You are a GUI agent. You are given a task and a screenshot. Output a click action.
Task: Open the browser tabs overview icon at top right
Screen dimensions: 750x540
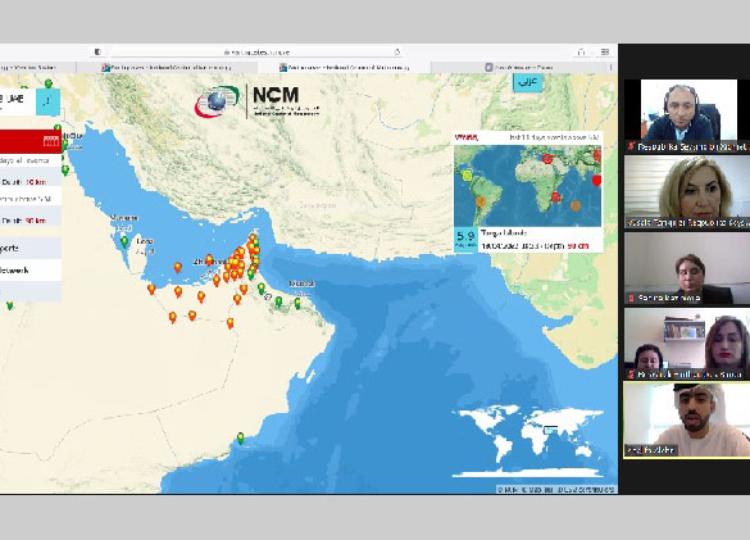click(x=606, y=52)
